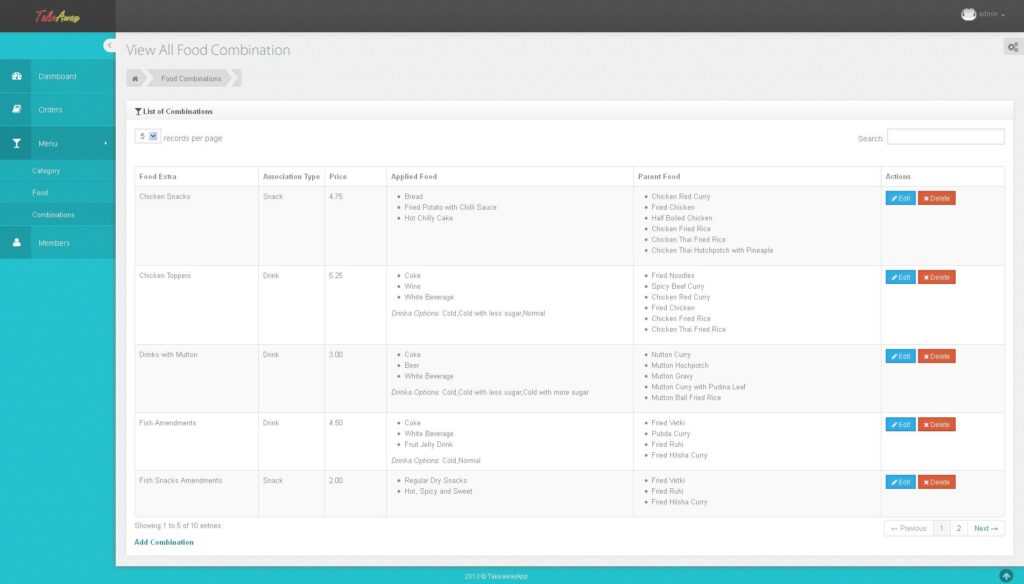Delete the Fish Snacks Amendments combination
1024x584 pixels.
[x=936, y=481]
